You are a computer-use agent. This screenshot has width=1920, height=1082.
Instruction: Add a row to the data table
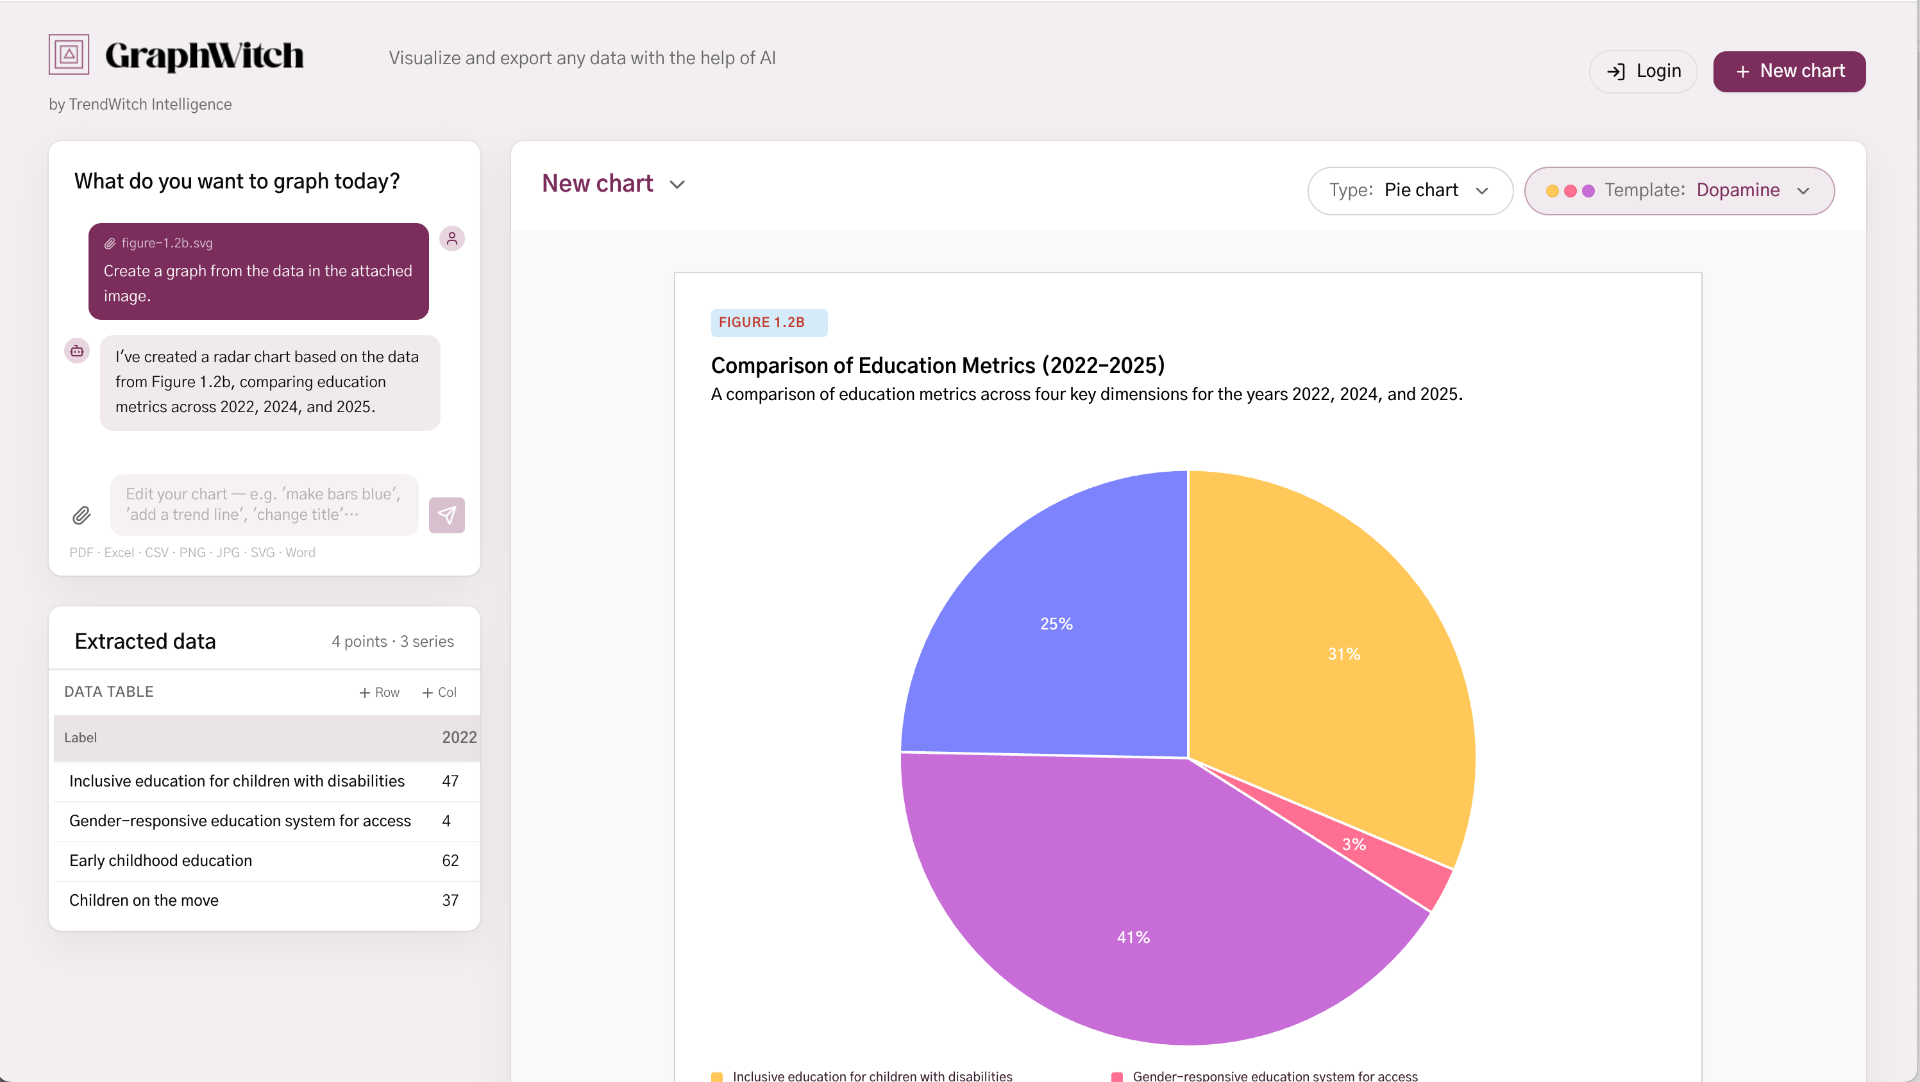point(379,692)
